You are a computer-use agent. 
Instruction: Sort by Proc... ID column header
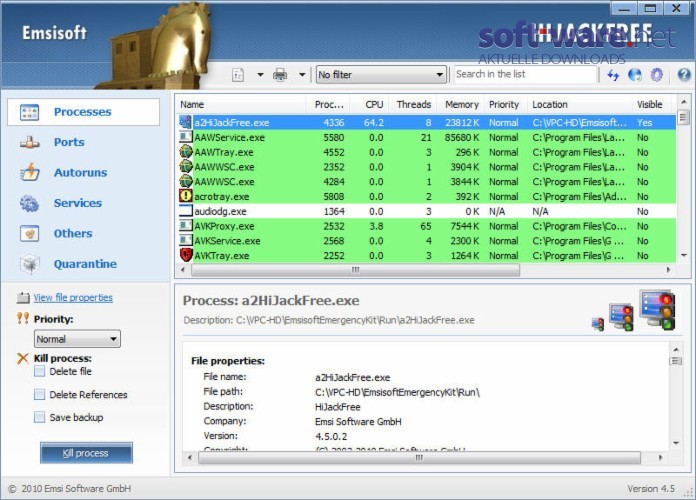(328, 105)
